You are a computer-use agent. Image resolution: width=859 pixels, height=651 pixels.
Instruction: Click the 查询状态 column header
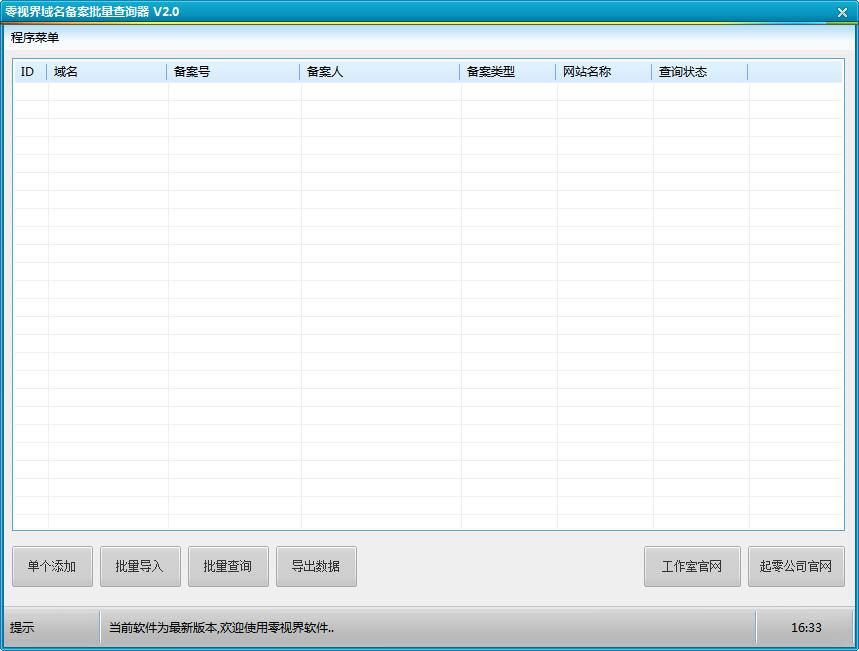pos(700,72)
